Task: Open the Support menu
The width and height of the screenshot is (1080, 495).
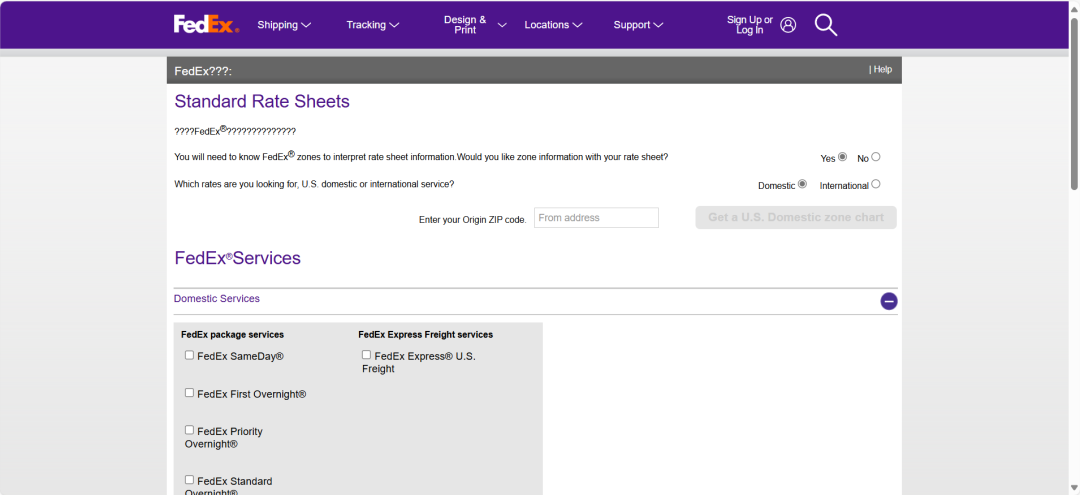Action: [639, 25]
